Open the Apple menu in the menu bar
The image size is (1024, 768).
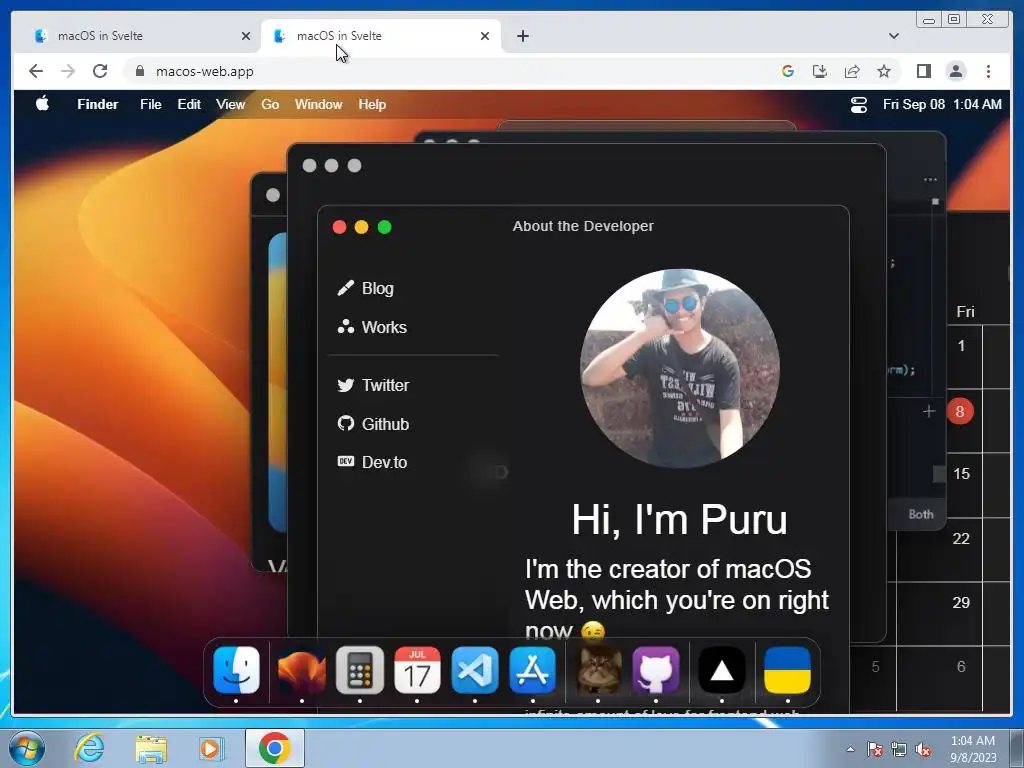(42, 104)
